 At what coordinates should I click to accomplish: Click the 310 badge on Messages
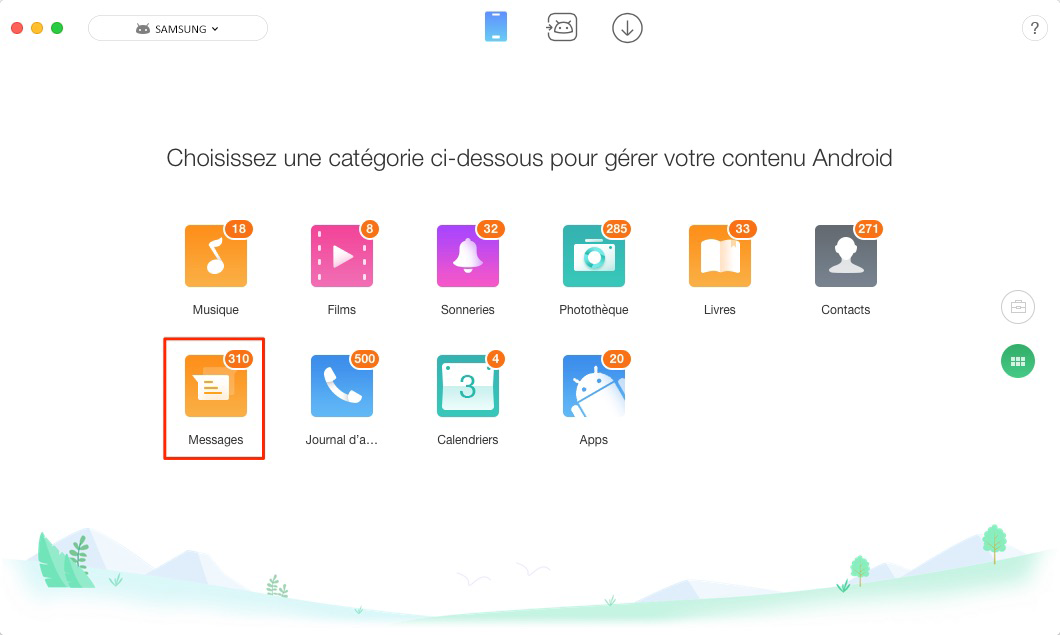238,359
